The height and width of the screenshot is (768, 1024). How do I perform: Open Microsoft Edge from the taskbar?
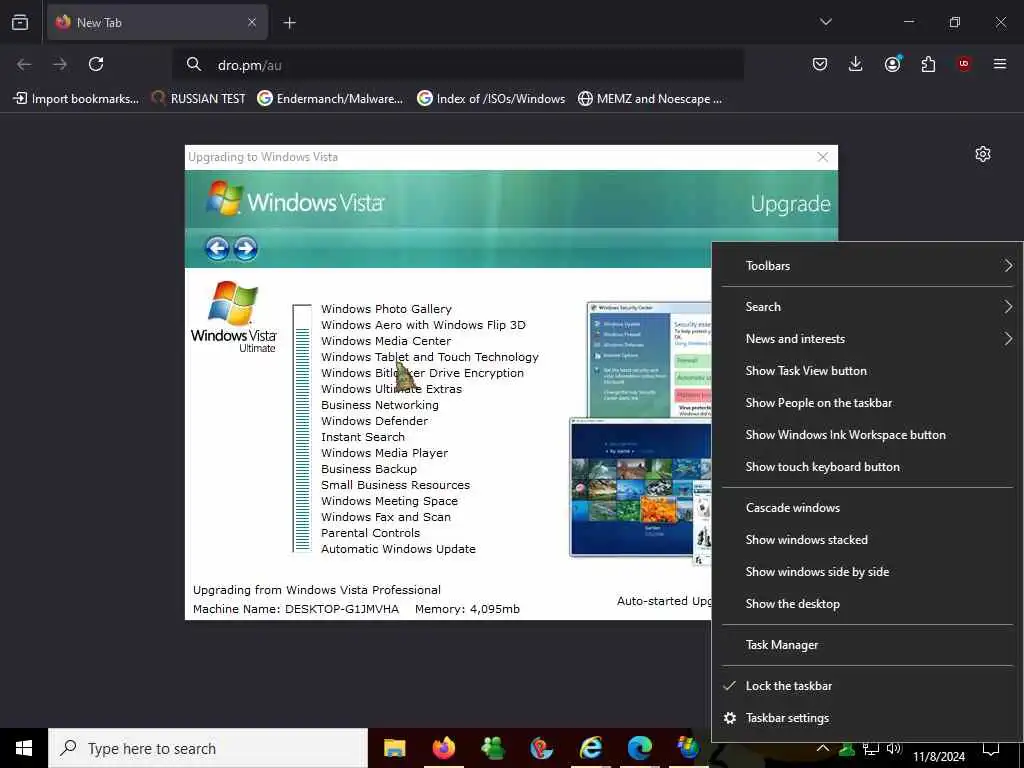(639, 748)
